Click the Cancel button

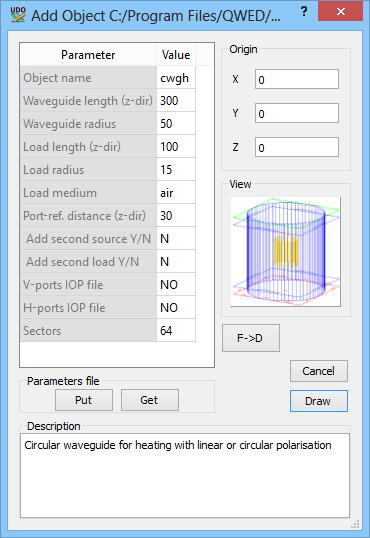point(319,371)
